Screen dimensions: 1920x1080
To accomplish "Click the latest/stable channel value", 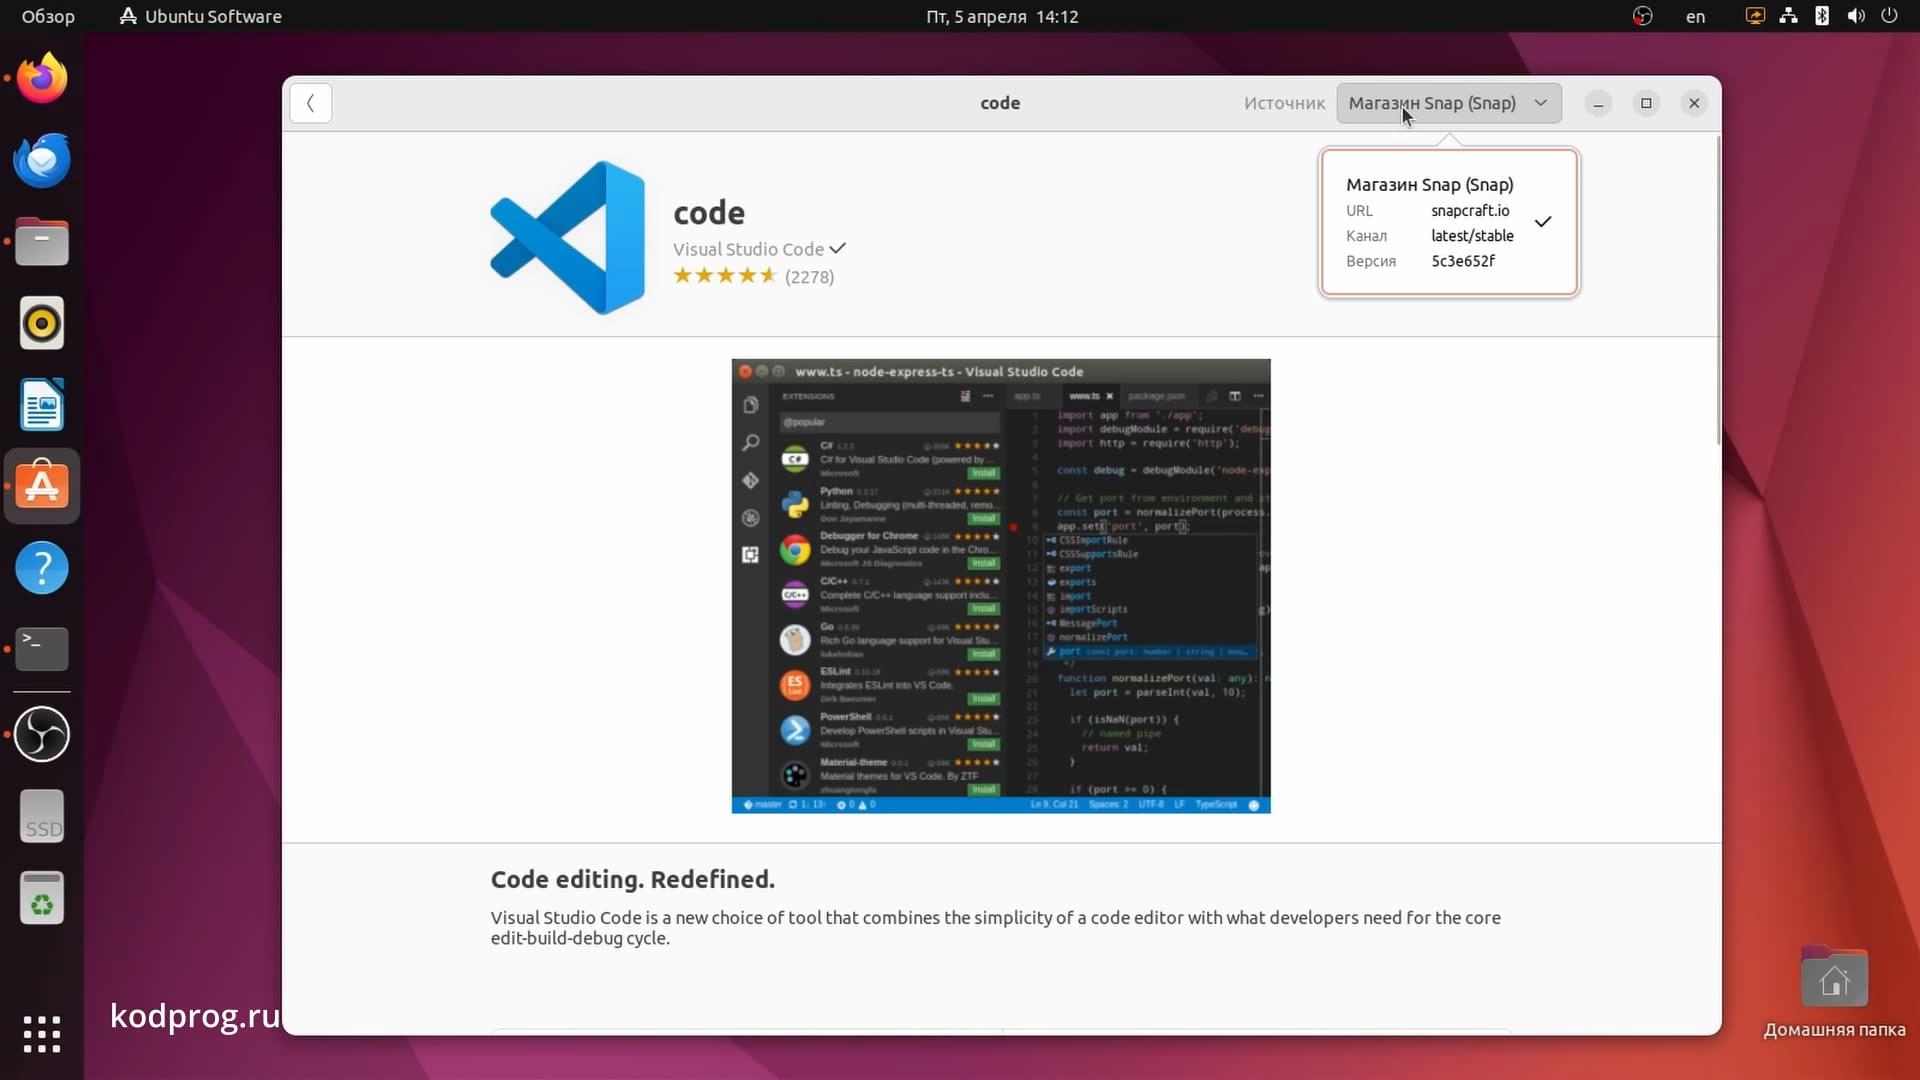I will 1472,236.
